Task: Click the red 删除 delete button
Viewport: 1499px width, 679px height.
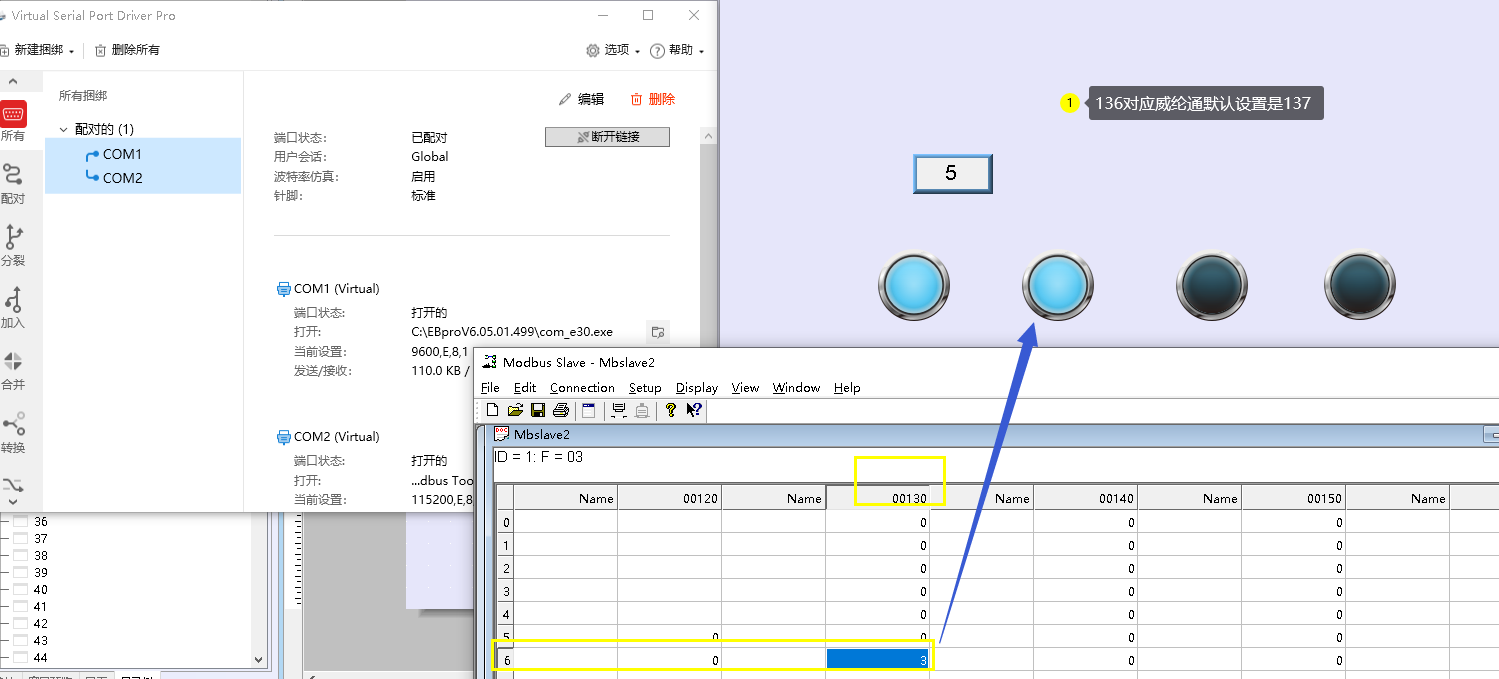Action: coord(652,99)
